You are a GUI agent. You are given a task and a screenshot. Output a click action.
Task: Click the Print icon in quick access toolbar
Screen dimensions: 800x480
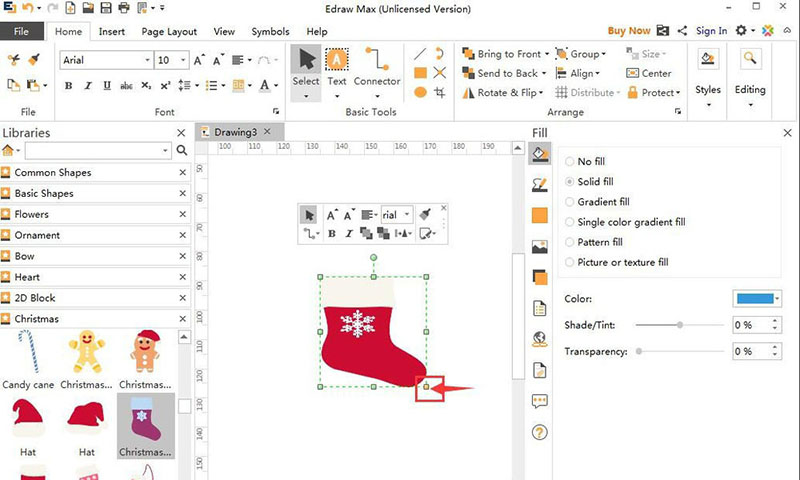coord(123,8)
